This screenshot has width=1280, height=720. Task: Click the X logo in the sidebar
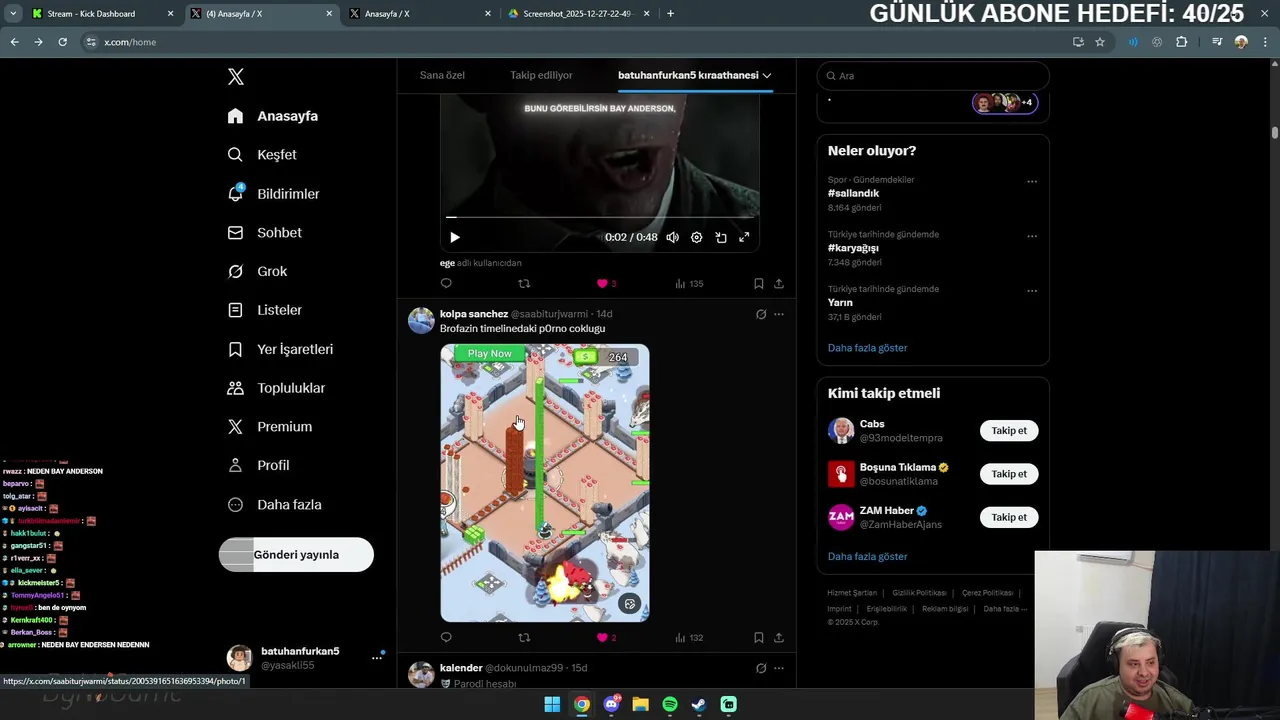[236, 77]
